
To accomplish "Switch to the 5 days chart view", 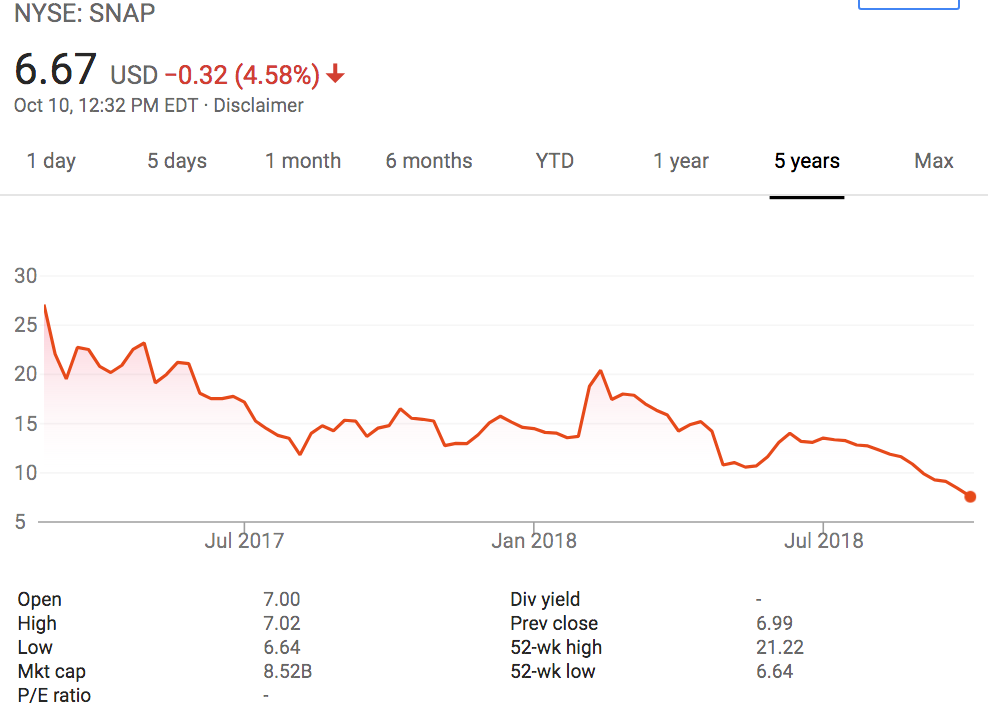I will coord(176,160).
